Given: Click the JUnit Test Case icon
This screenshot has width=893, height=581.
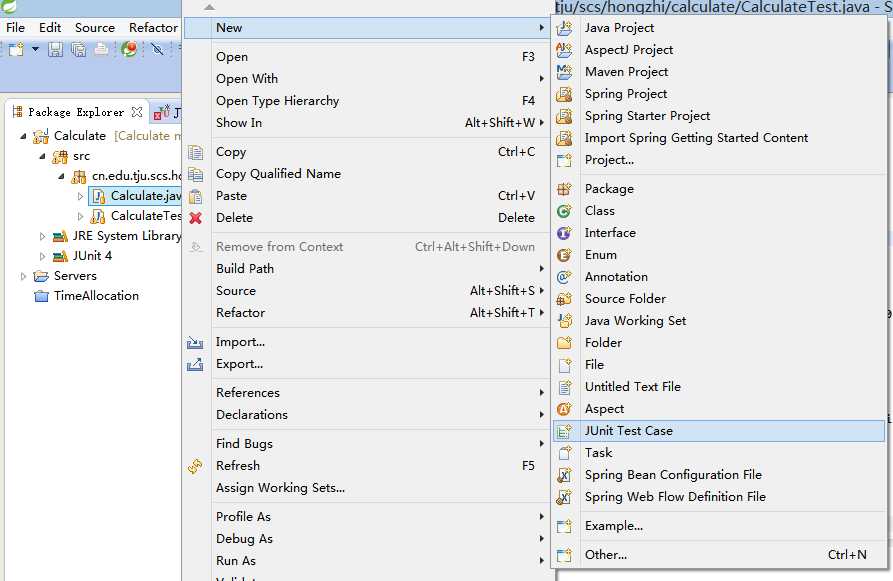Looking at the screenshot, I should click(565, 431).
